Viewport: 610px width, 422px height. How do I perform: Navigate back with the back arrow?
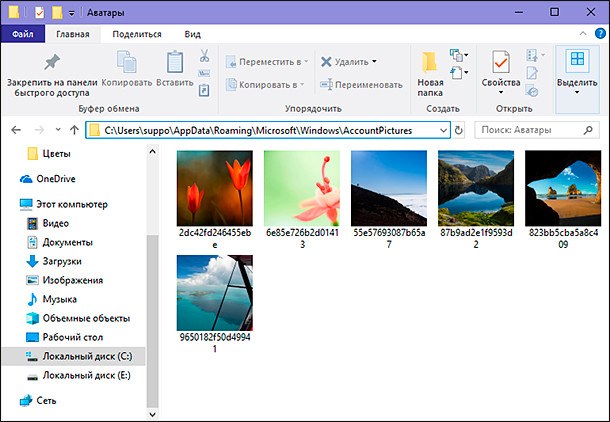pos(17,130)
